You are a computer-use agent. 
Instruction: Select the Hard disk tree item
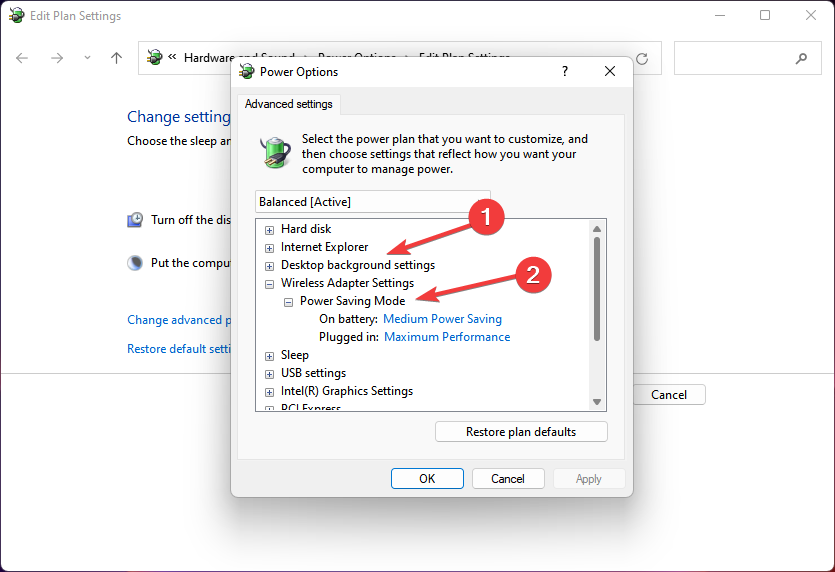(x=306, y=229)
